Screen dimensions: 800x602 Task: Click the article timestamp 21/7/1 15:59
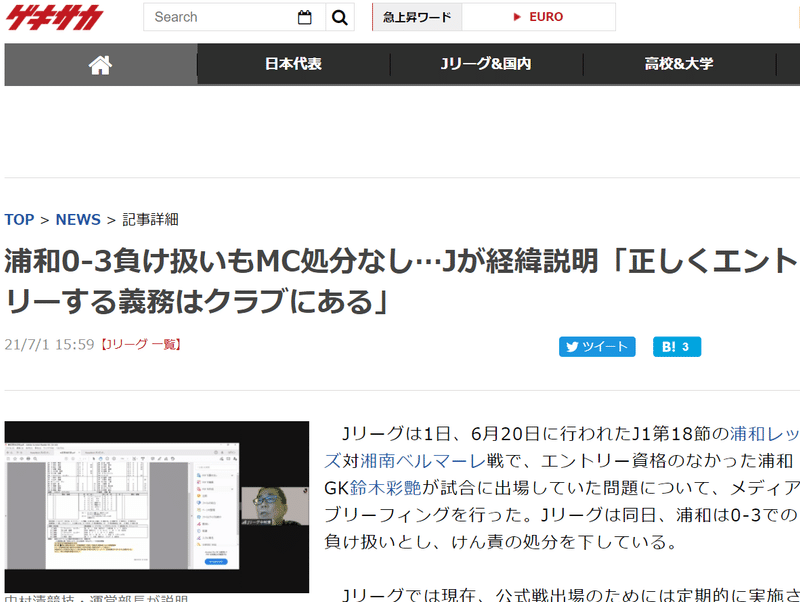point(49,344)
